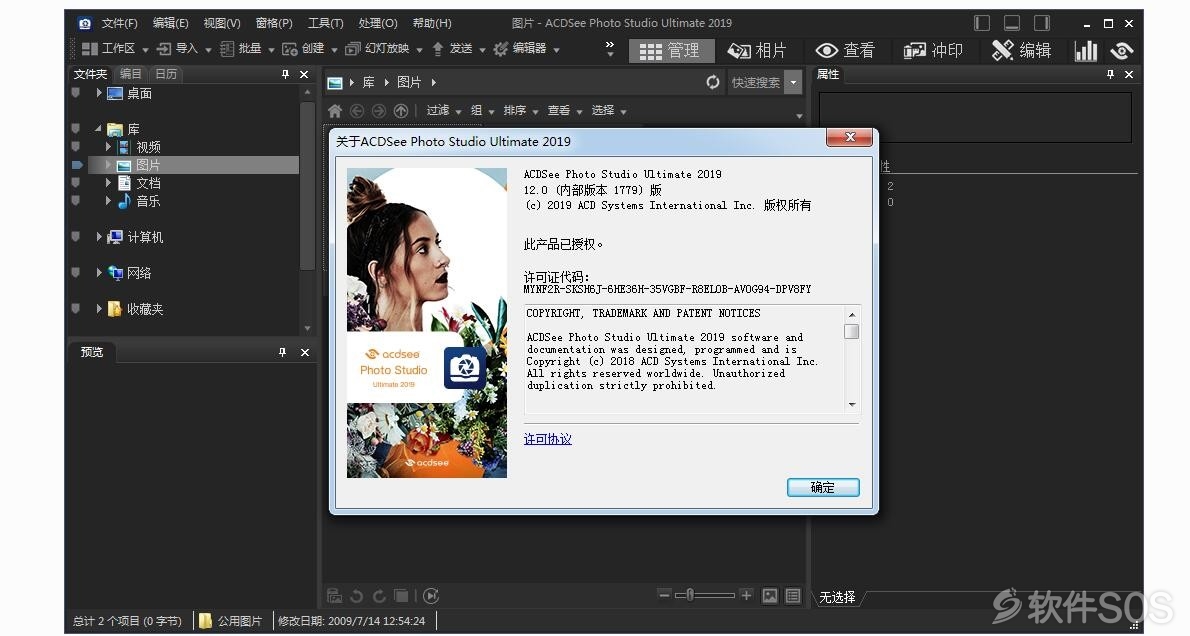Click the thumbnail zoom slider handle

[690, 595]
